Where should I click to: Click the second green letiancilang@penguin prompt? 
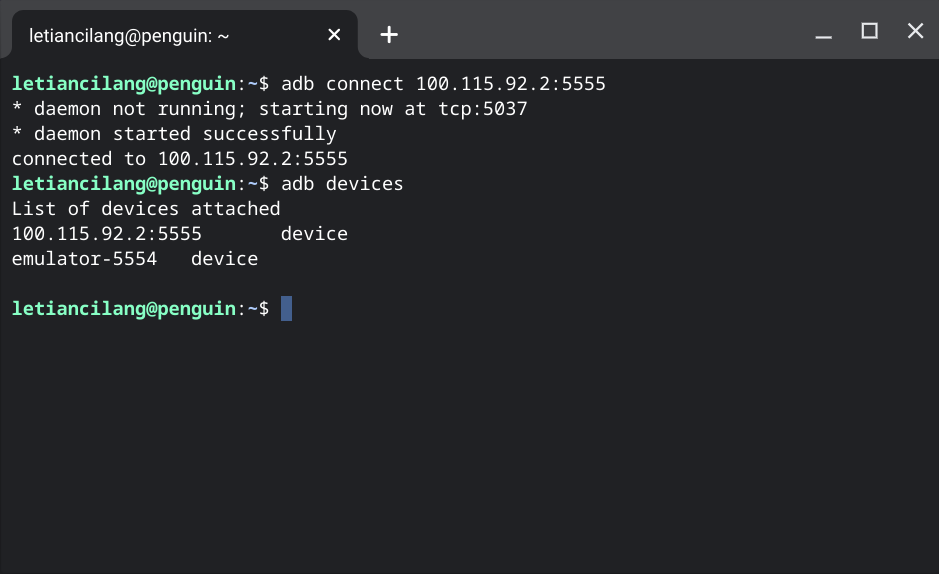pos(124,184)
